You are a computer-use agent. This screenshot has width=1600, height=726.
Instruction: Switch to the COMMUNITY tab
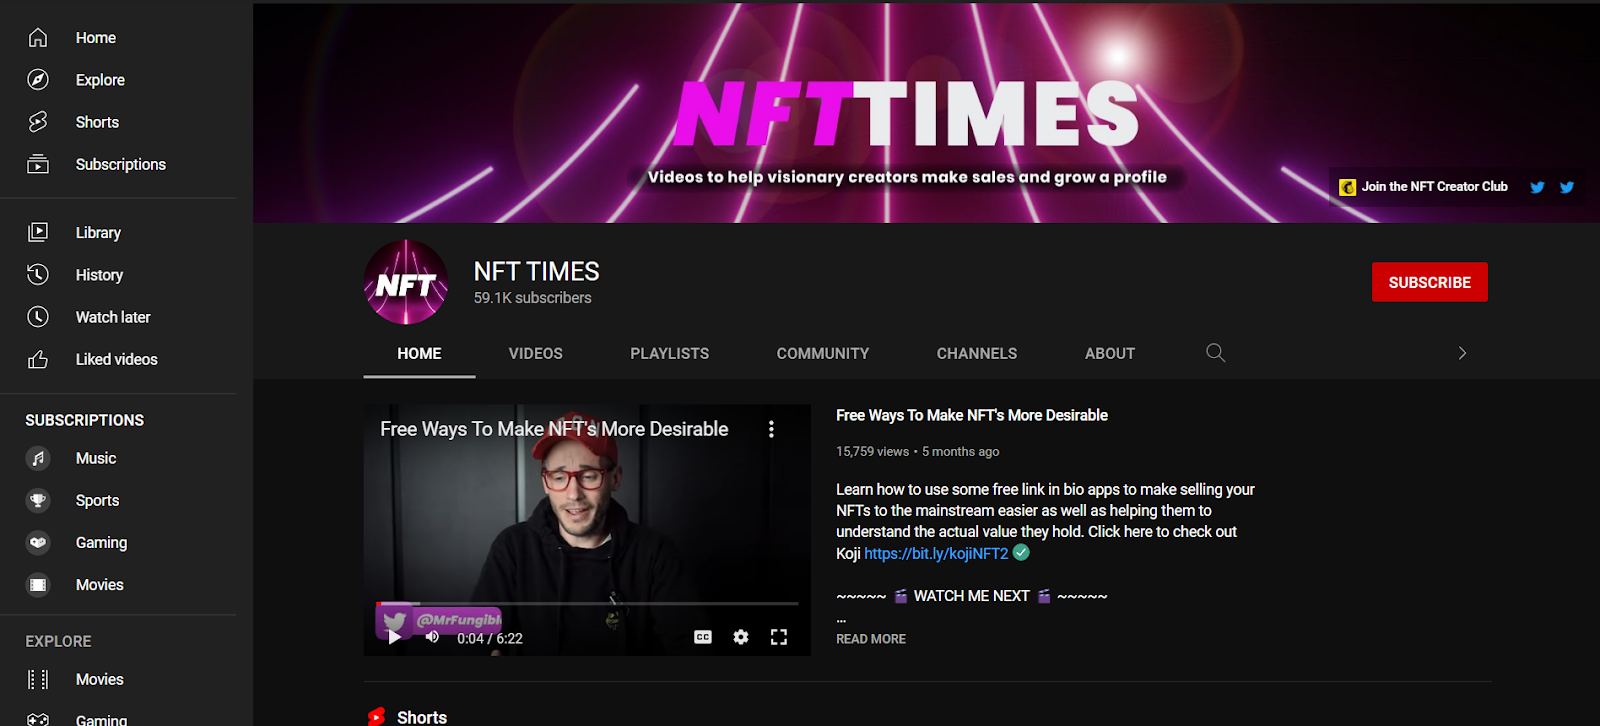point(823,353)
